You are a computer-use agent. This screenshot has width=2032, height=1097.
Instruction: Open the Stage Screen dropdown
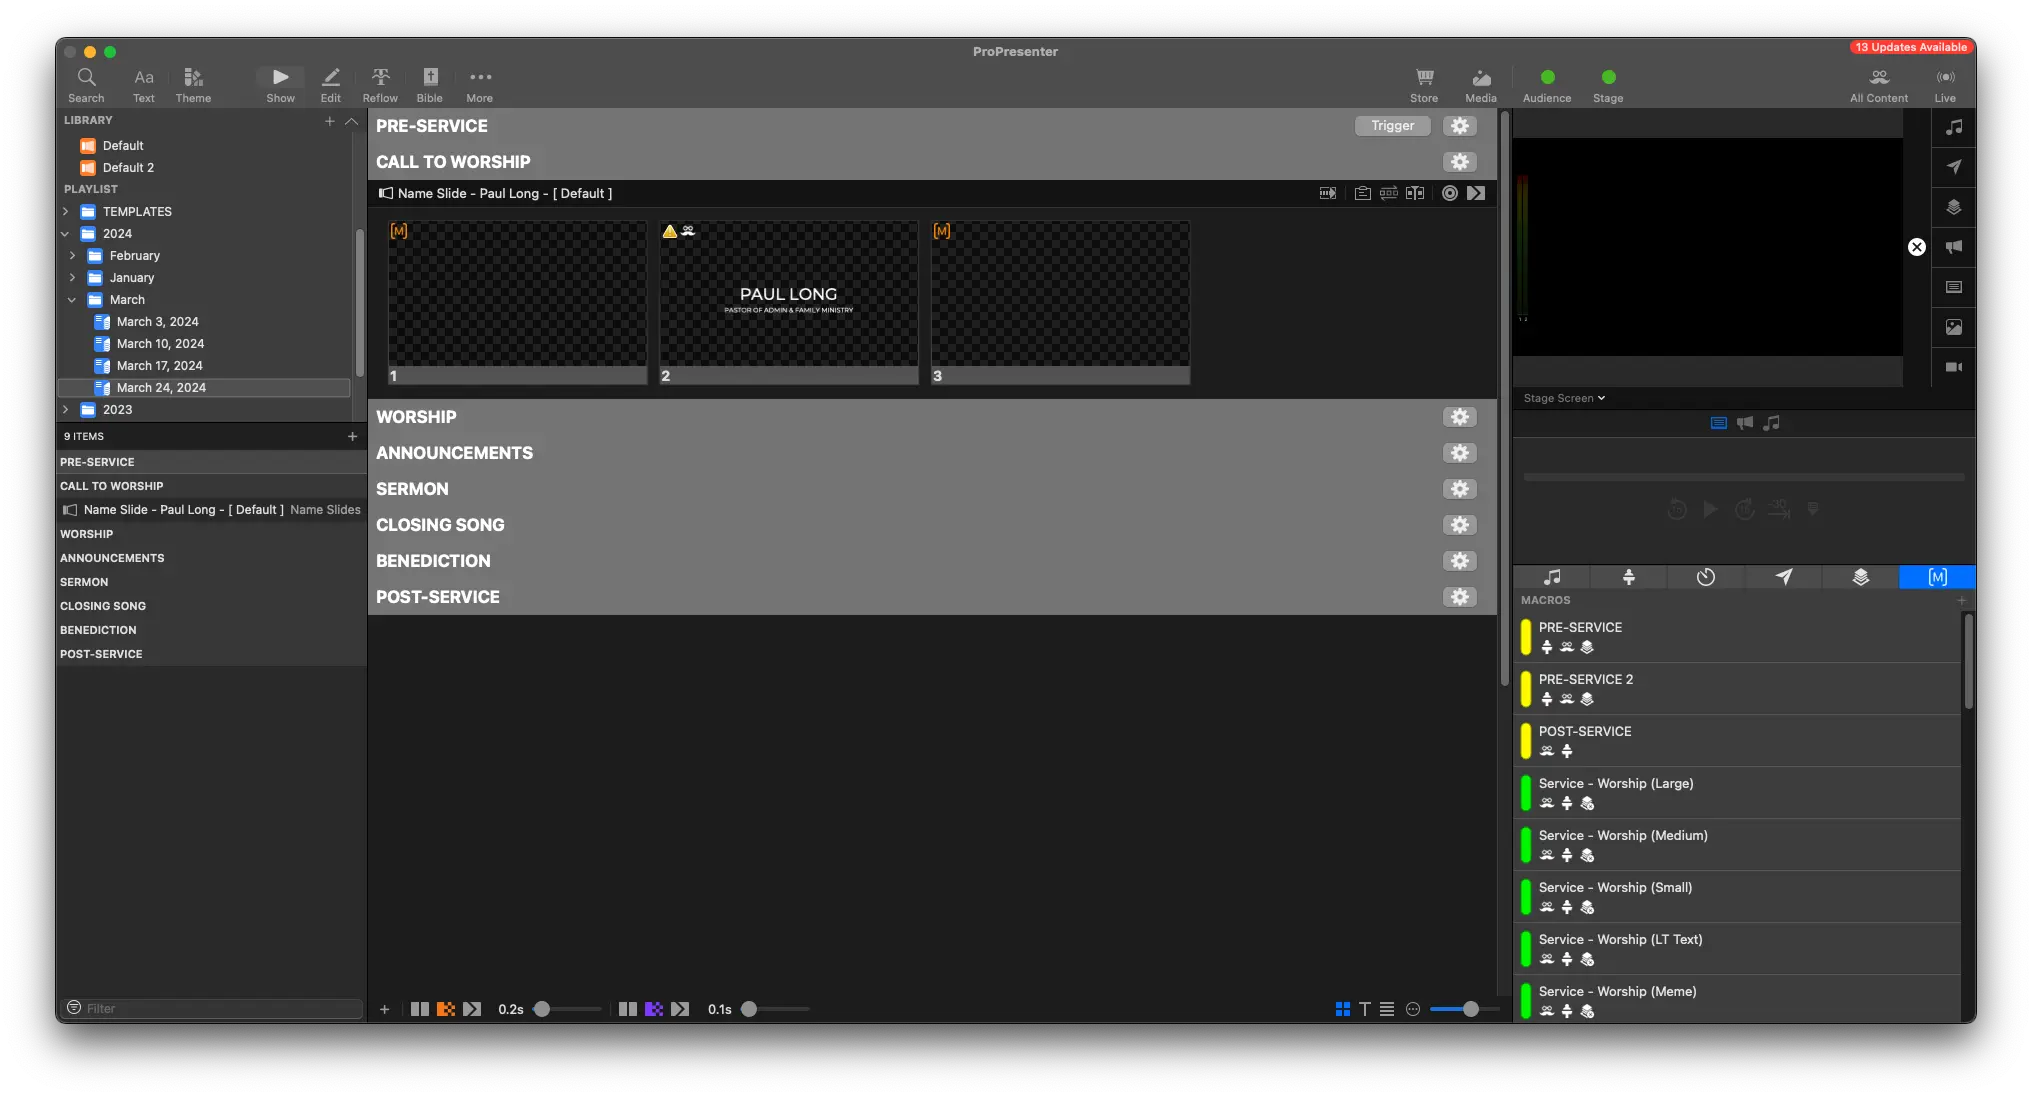pos(1564,398)
